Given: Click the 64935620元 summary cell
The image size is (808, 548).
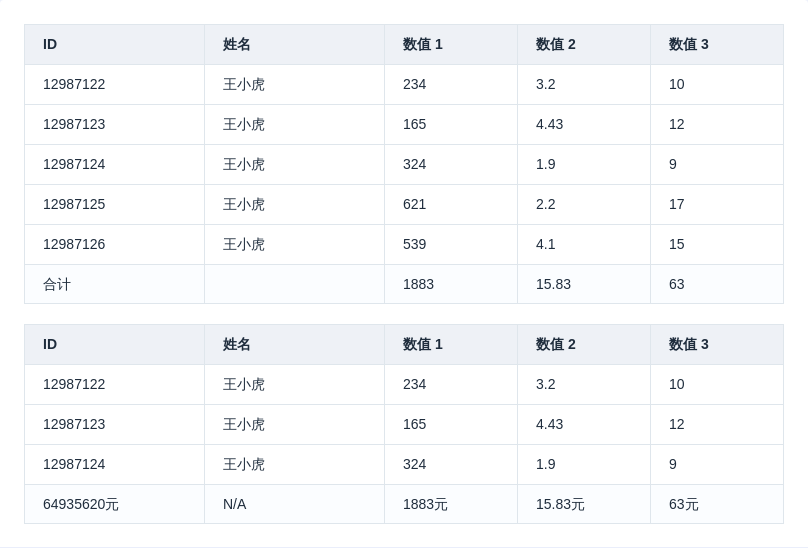Looking at the screenshot, I should coord(81,504).
